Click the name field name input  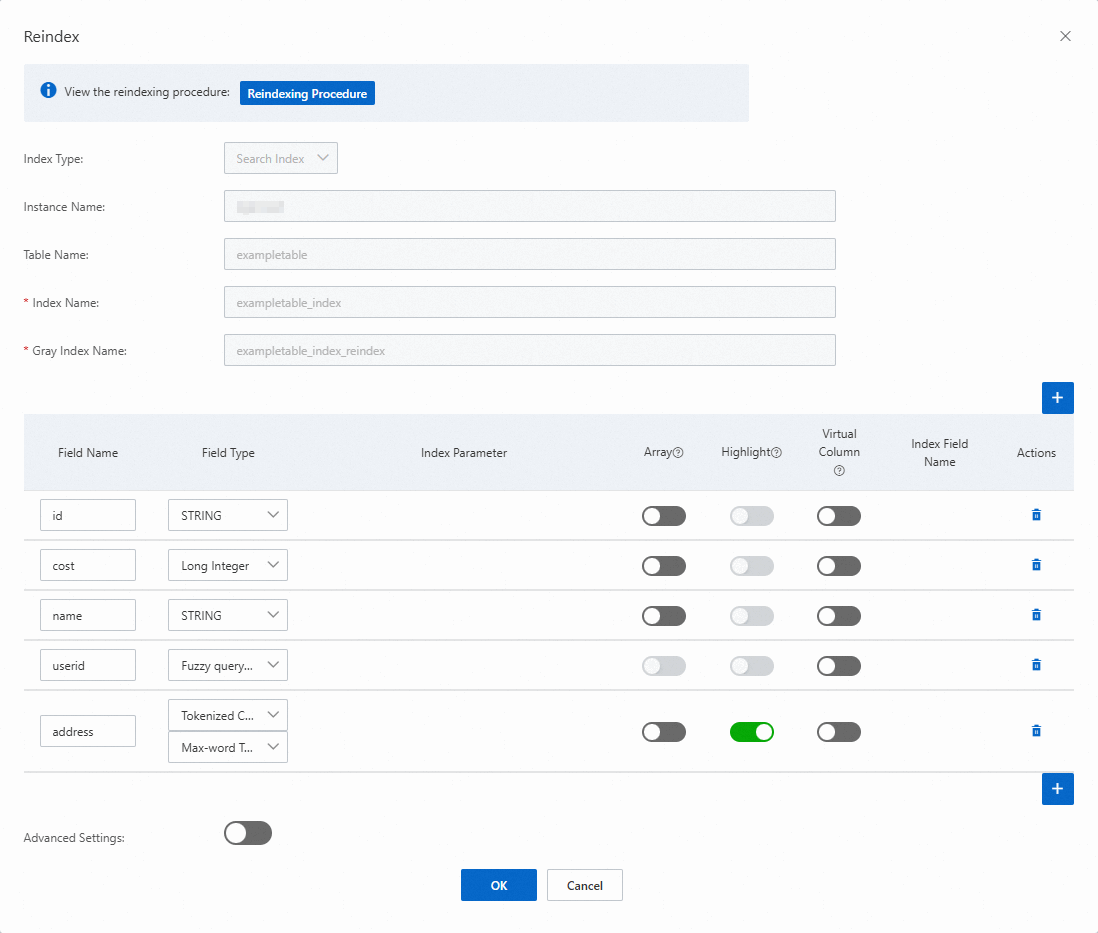point(88,615)
